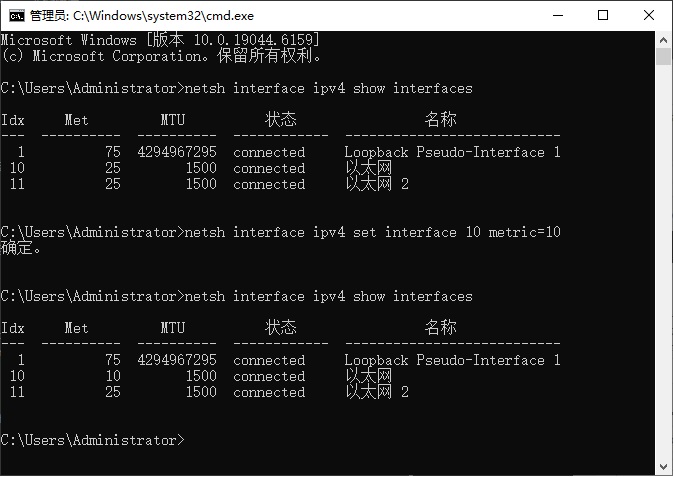The width and height of the screenshot is (674, 477).
Task: Click the scrollbar up arrow
Action: [663, 40]
